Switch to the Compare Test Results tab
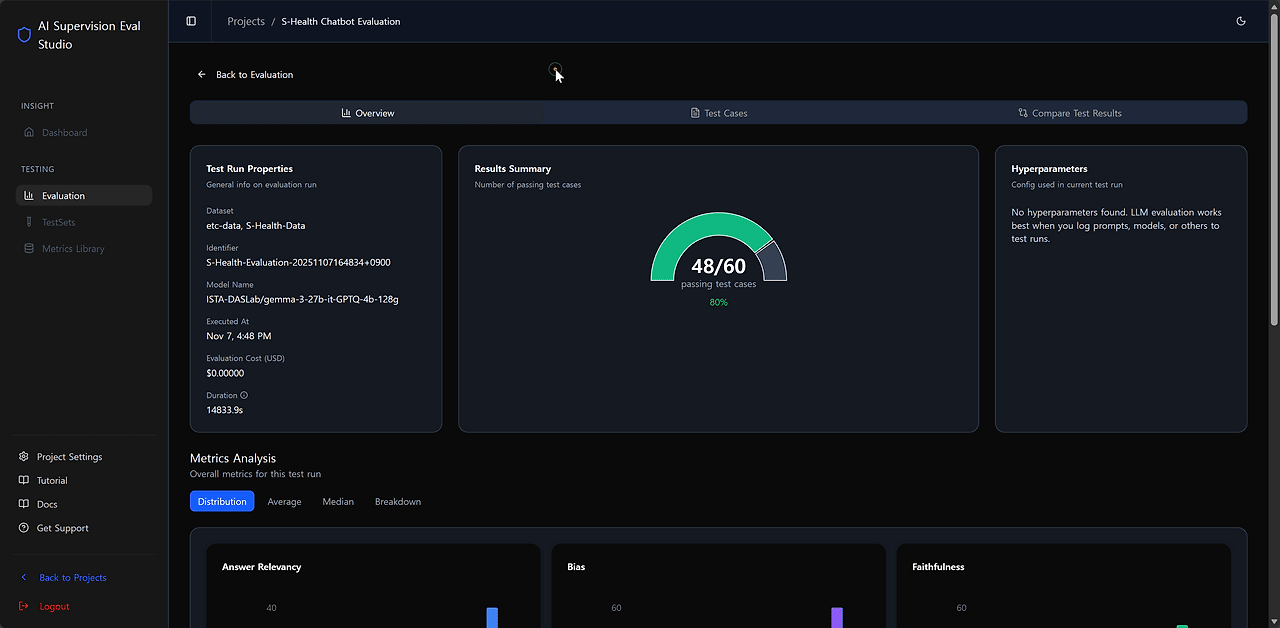This screenshot has width=1280, height=628. tap(1070, 113)
